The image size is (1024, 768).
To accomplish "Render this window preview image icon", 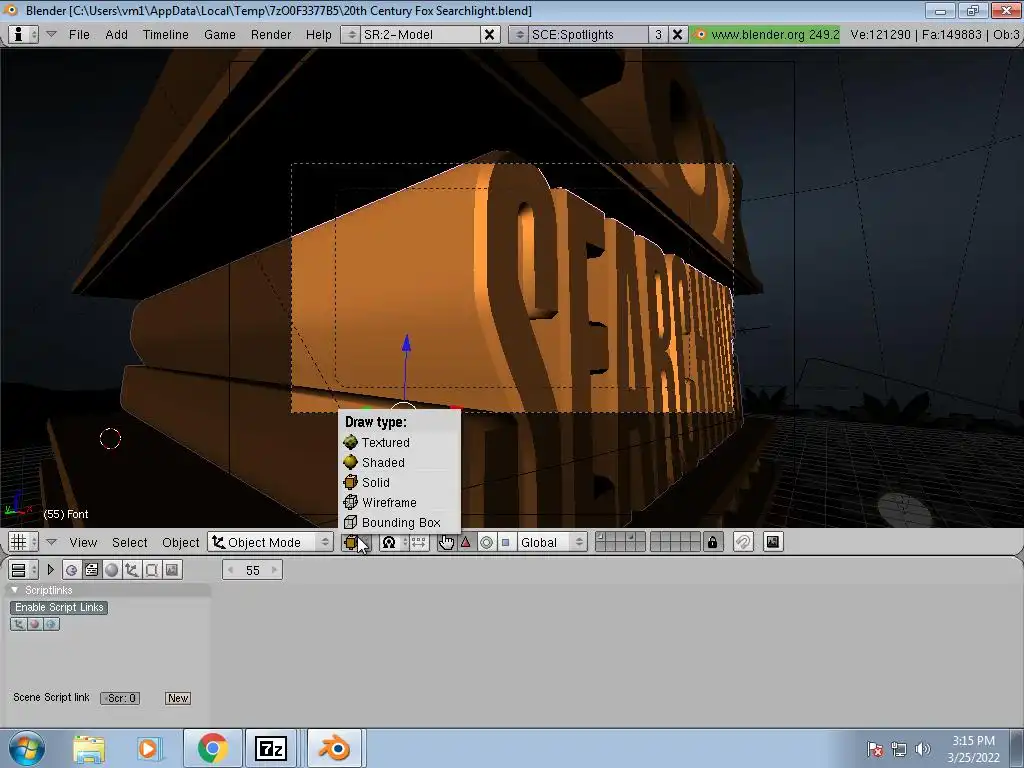I will [x=773, y=542].
